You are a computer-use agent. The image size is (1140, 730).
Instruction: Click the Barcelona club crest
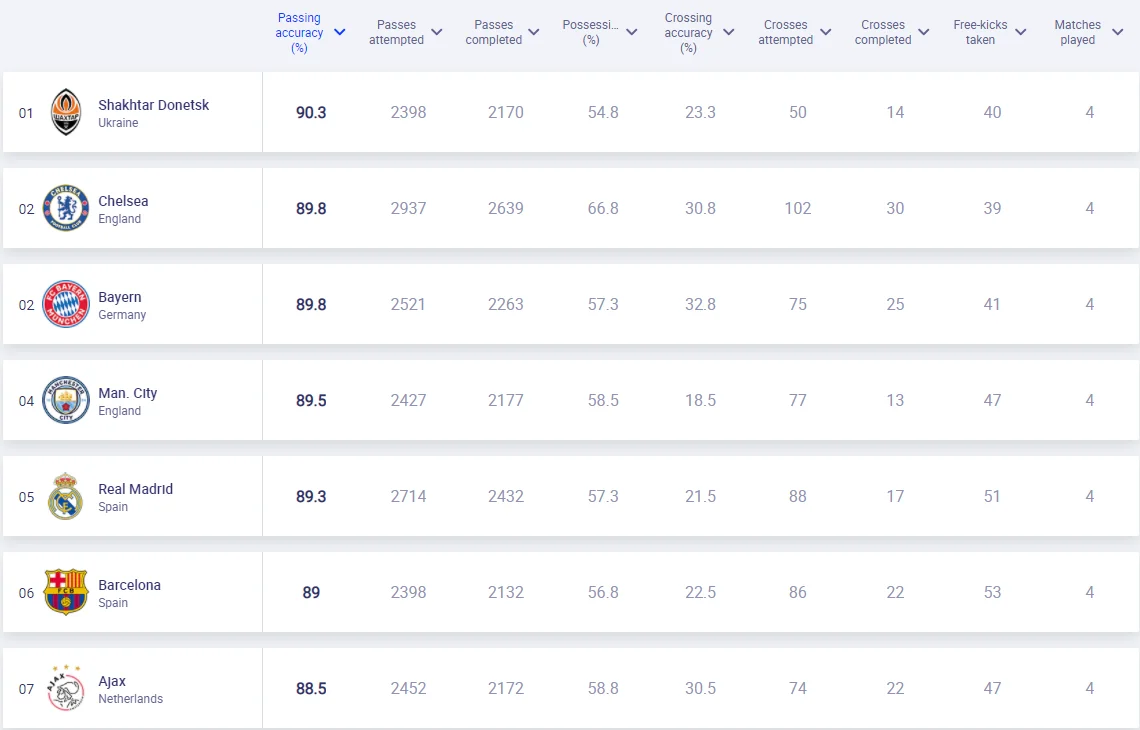(66, 592)
